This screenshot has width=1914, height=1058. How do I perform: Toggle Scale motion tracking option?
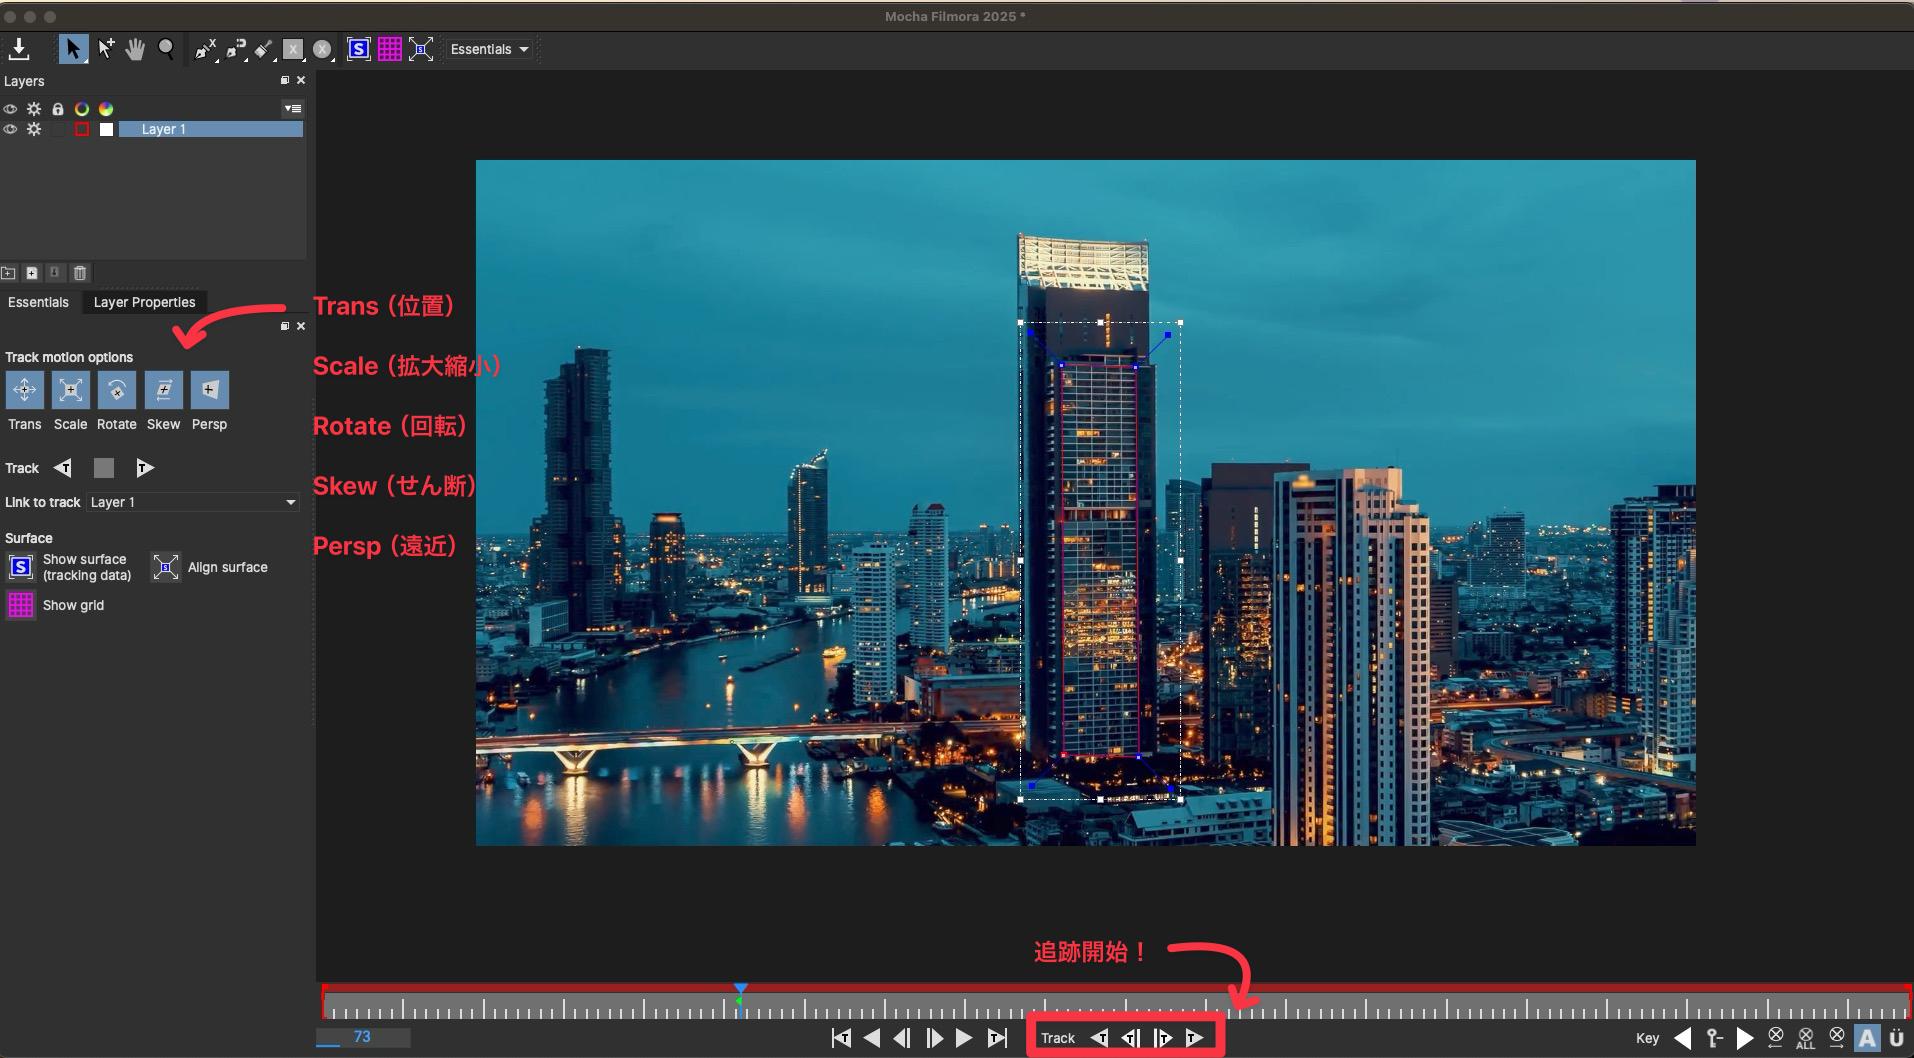tap(71, 390)
